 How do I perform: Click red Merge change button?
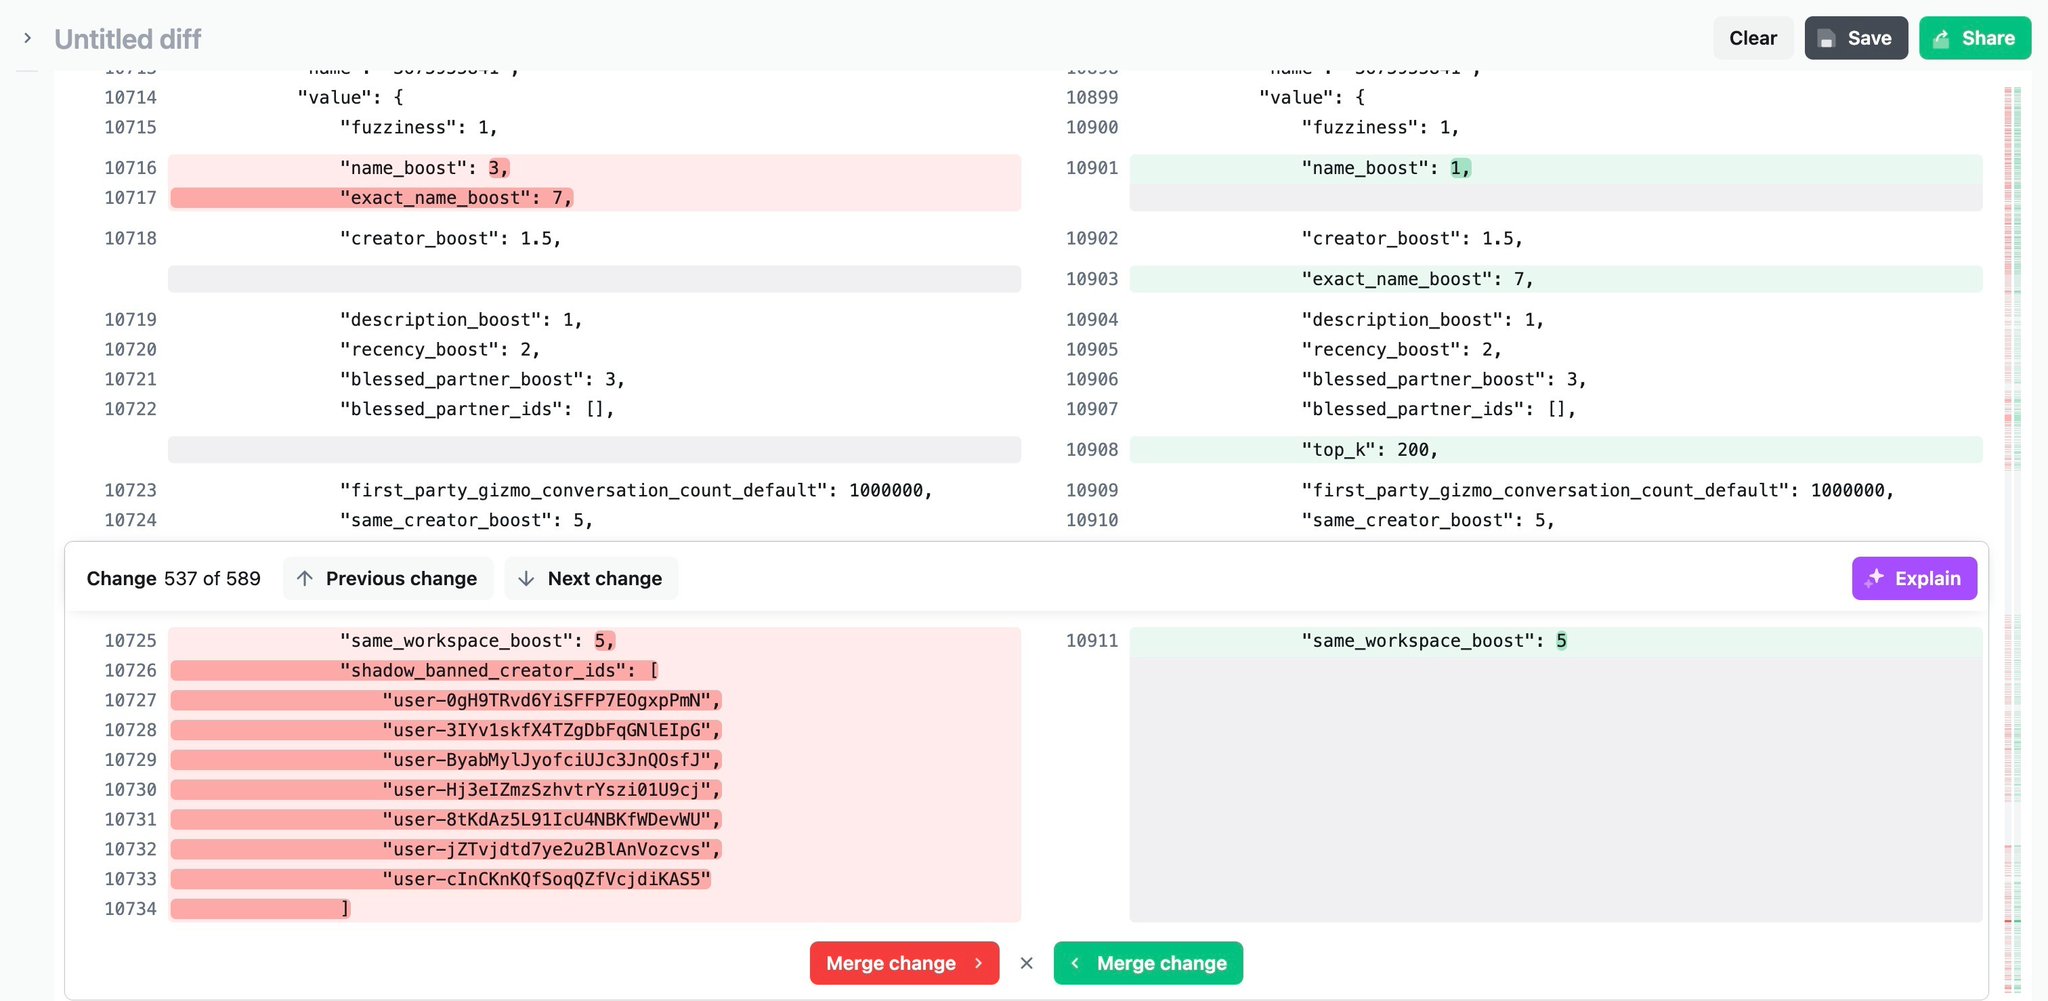[904, 963]
